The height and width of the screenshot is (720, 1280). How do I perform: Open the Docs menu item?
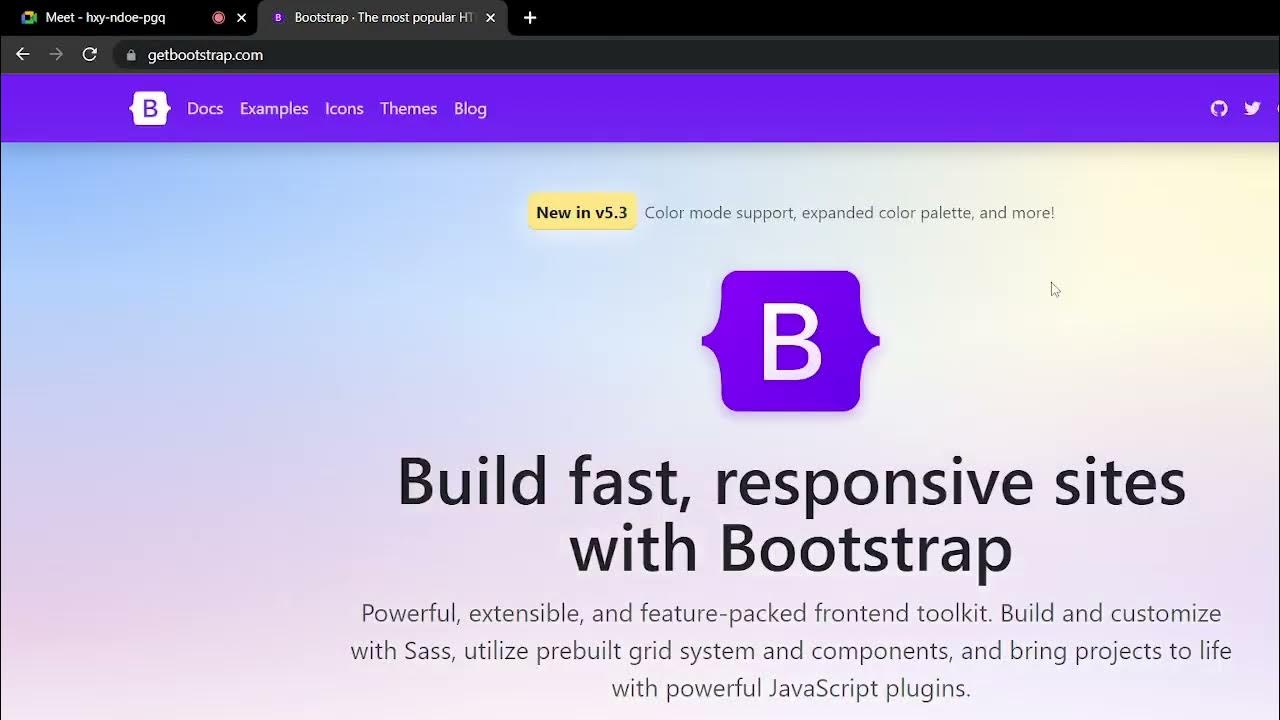(205, 109)
